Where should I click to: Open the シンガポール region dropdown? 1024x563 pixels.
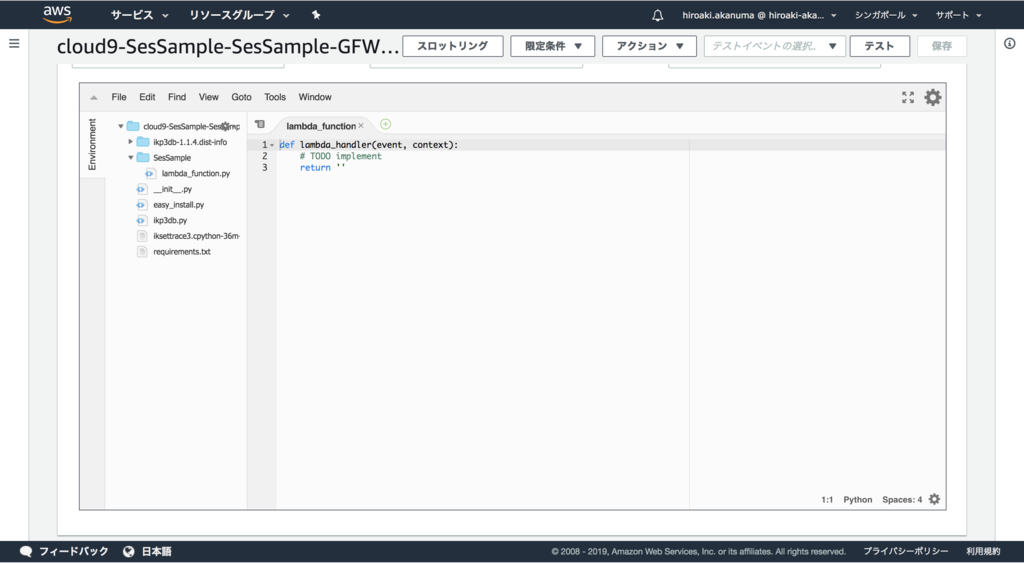coord(886,15)
